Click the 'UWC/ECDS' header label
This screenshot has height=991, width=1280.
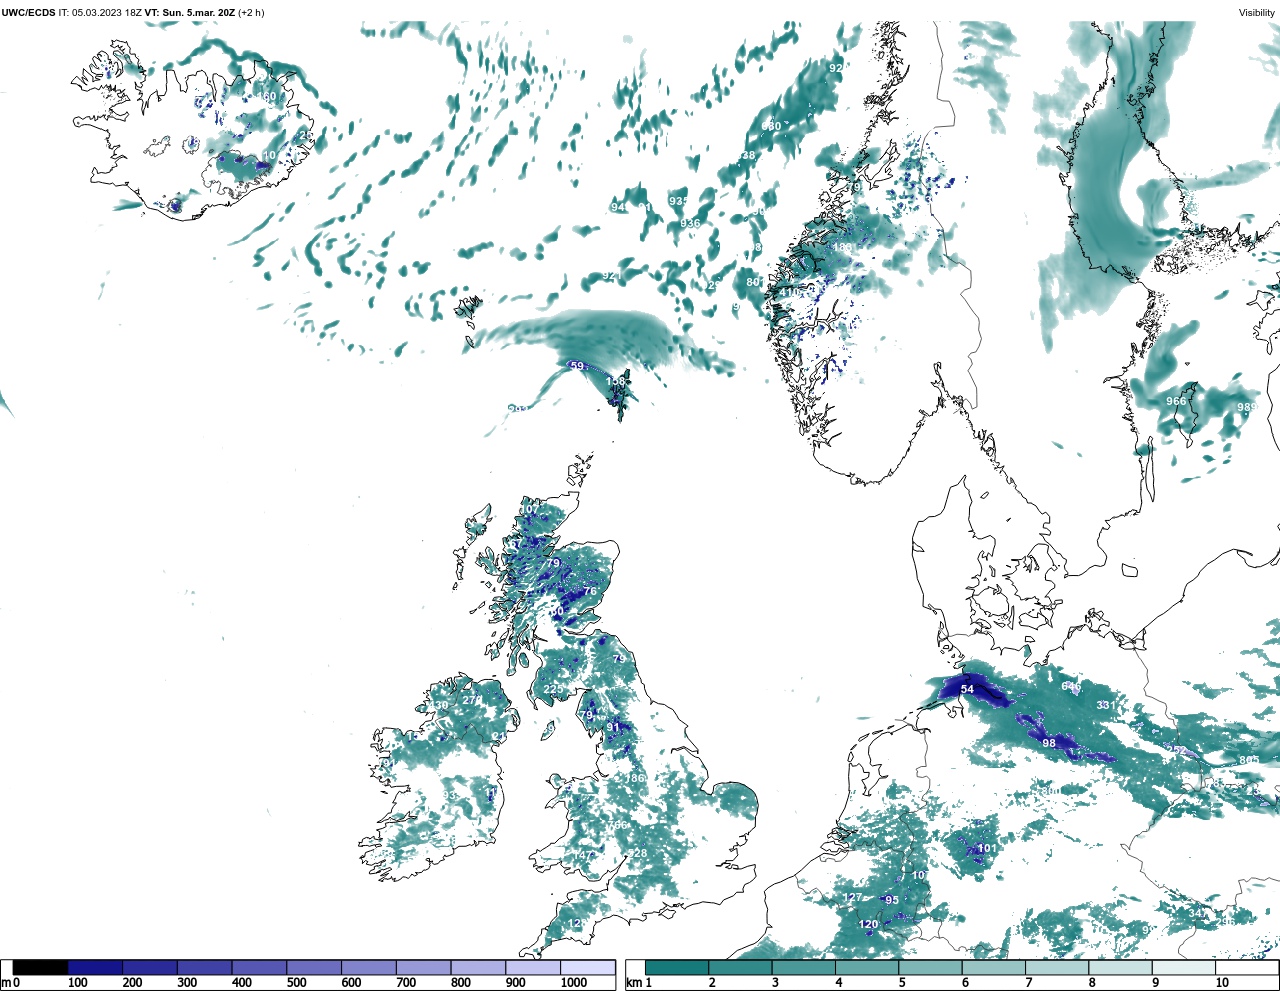tap(27, 13)
